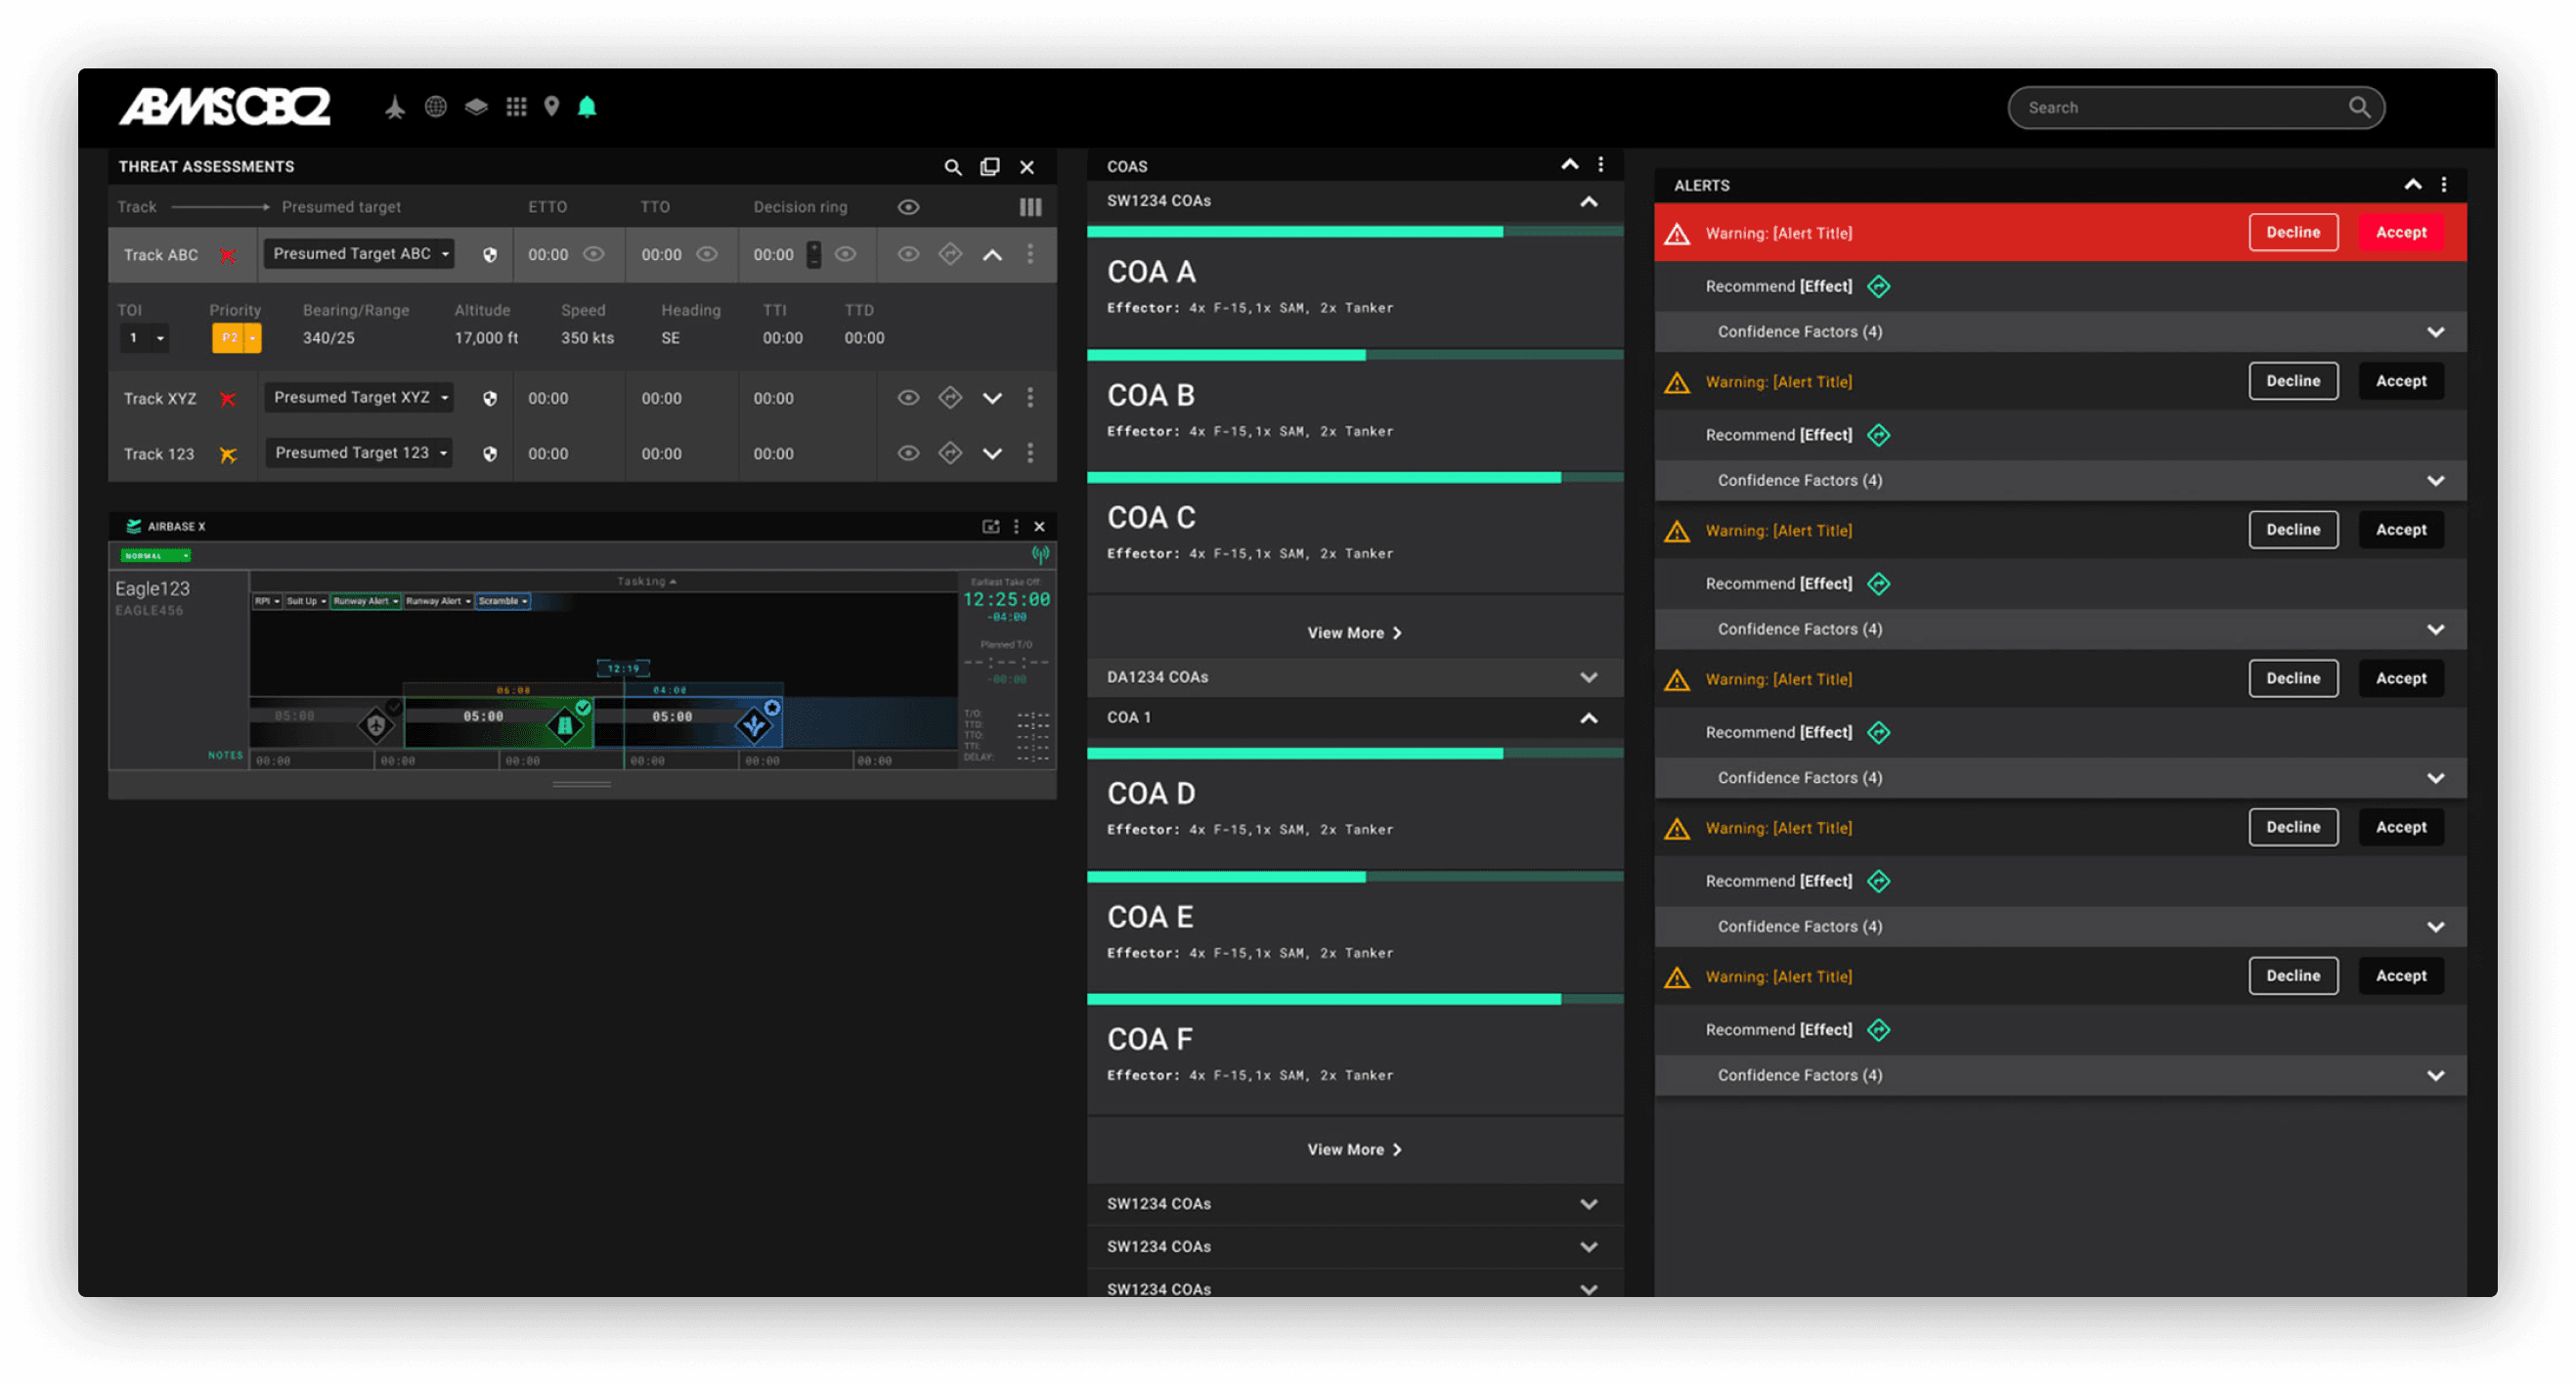Click the column layout icon in Threat Assessments
Image resolution: width=2576 pixels, height=1385 pixels.
pyautogui.click(x=1029, y=207)
